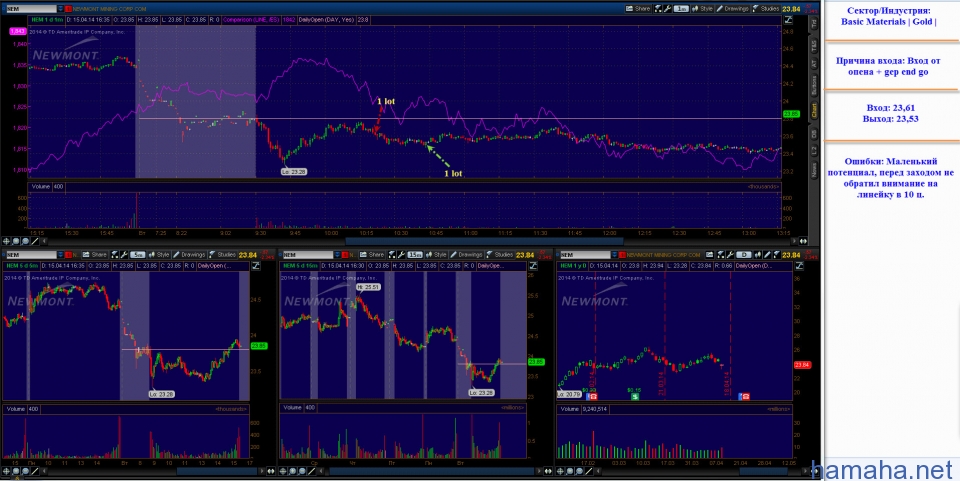Open the D timeframe selector in daily chart

point(744,255)
